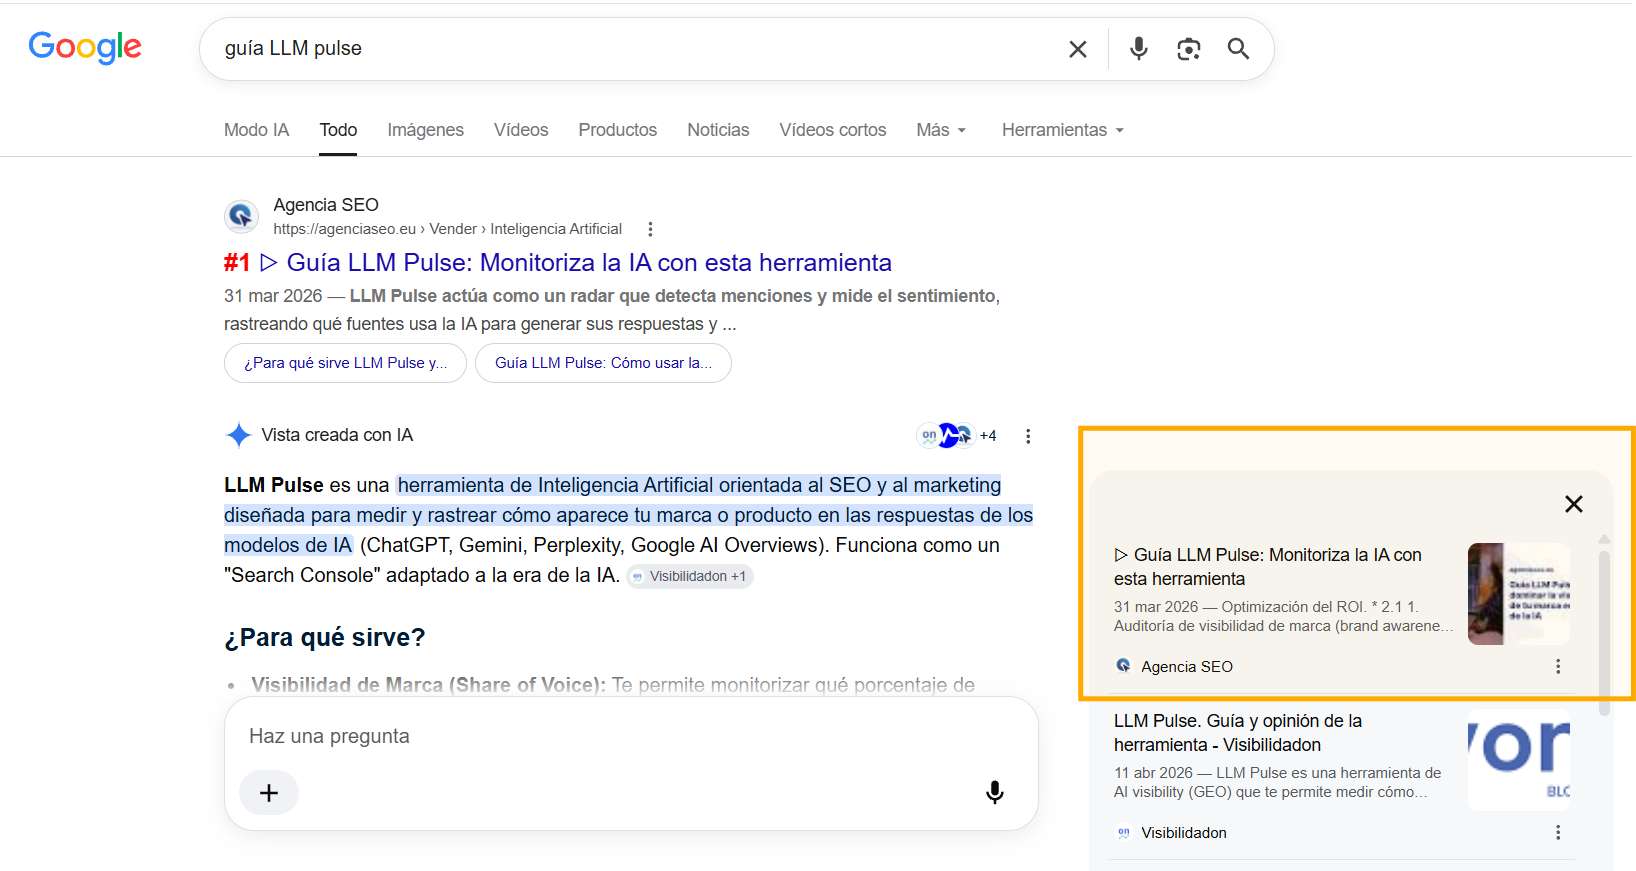Expand the Más dropdown
The width and height of the screenshot is (1636, 871).
point(941,130)
